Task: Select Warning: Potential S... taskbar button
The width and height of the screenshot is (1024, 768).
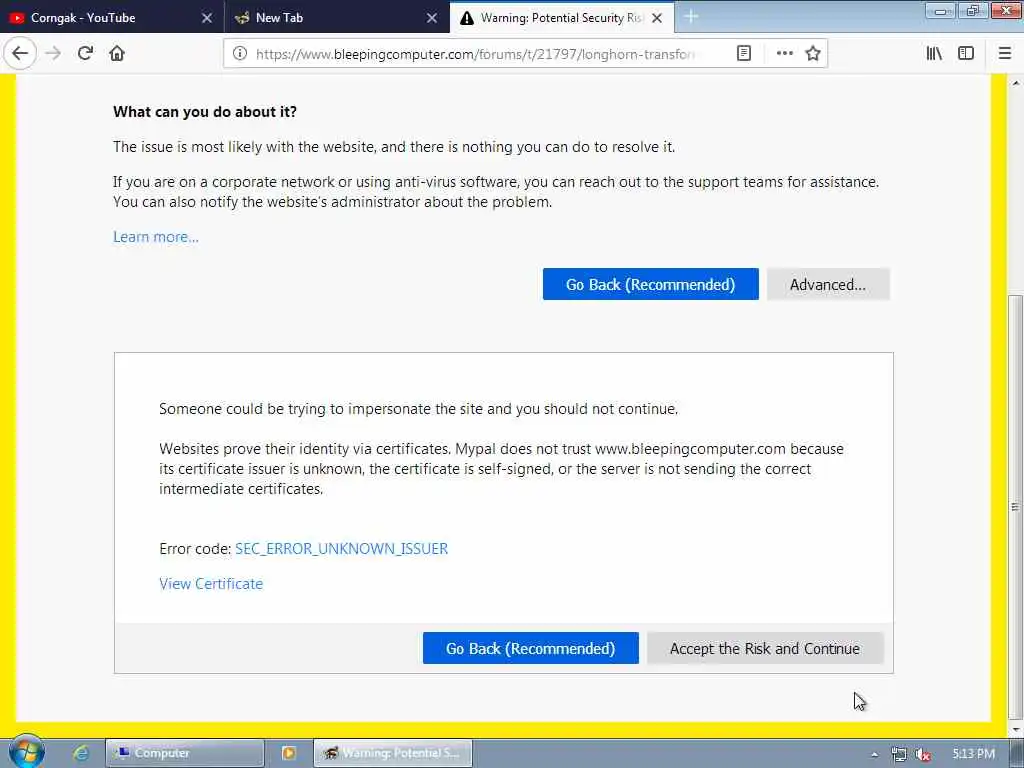Action: 392,753
